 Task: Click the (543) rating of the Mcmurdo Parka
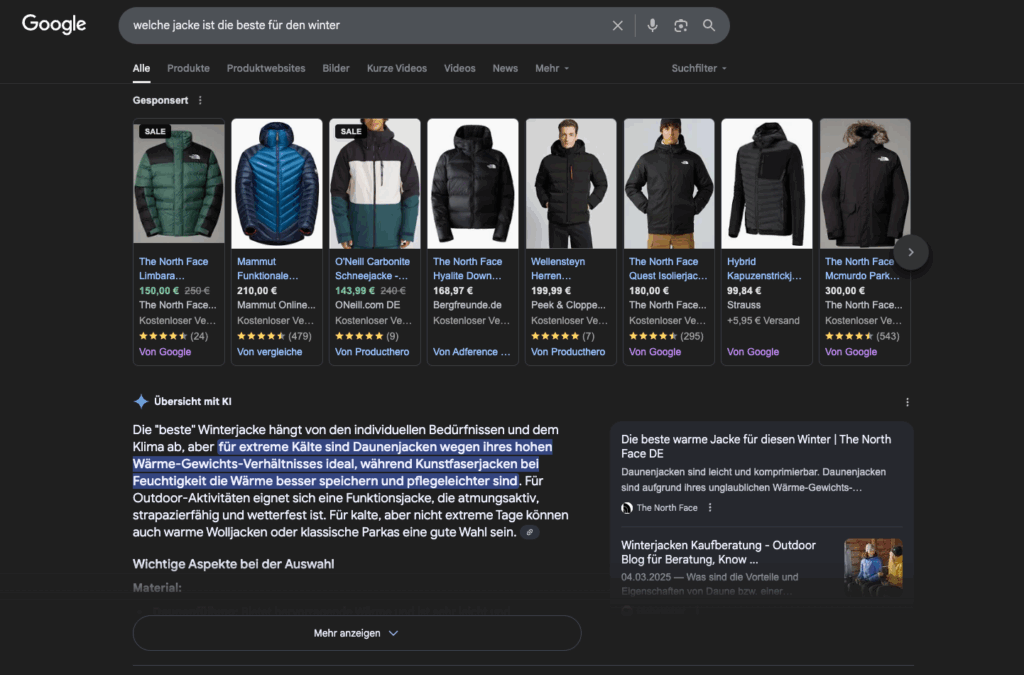pos(888,336)
